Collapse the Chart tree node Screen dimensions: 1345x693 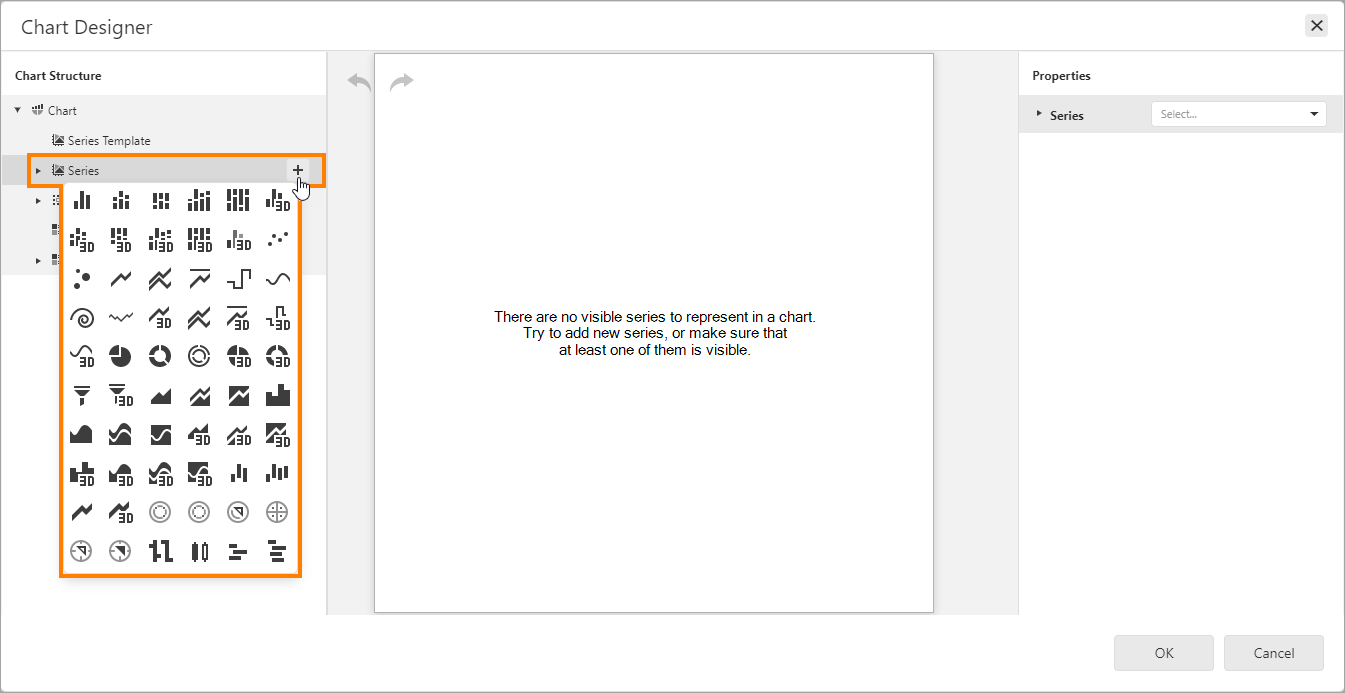[18, 110]
